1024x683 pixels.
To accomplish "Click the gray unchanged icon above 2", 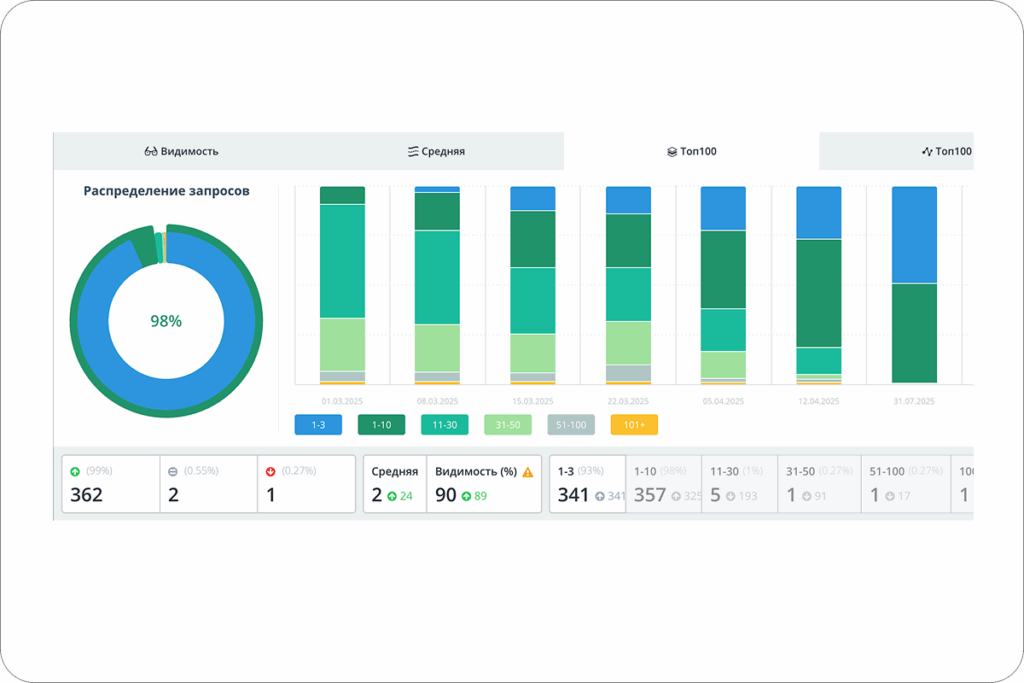I will [x=173, y=471].
